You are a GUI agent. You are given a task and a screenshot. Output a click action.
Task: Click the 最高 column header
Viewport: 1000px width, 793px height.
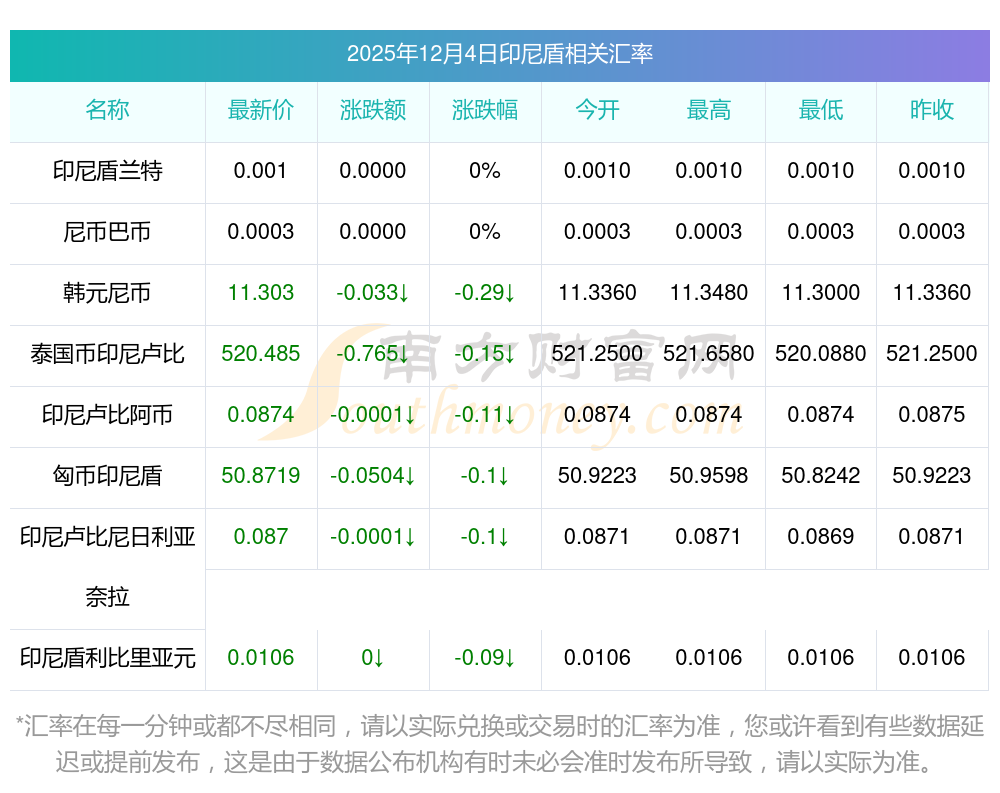tap(709, 110)
